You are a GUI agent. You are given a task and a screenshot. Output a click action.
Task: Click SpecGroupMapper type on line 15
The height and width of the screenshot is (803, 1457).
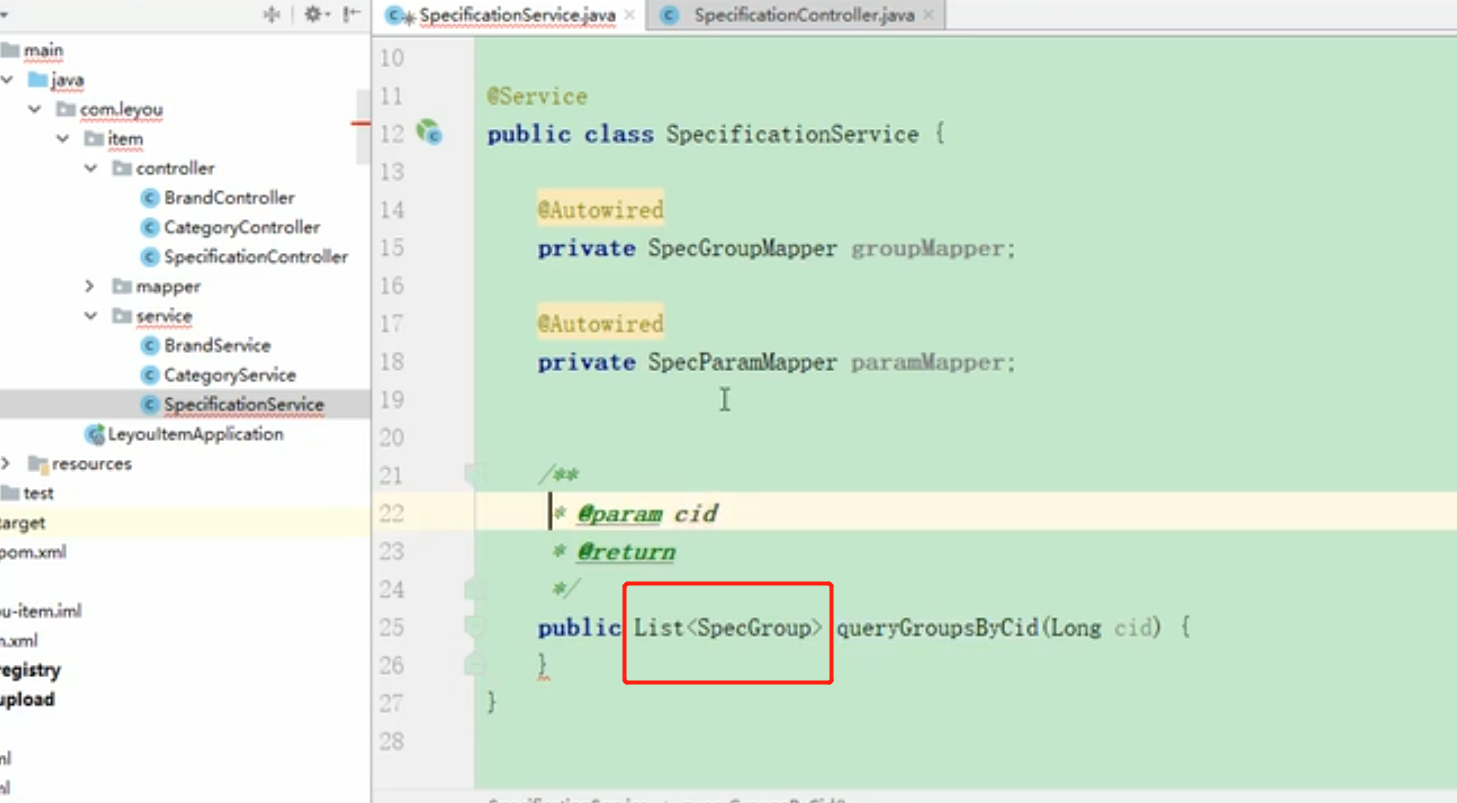(x=742, y=248)
